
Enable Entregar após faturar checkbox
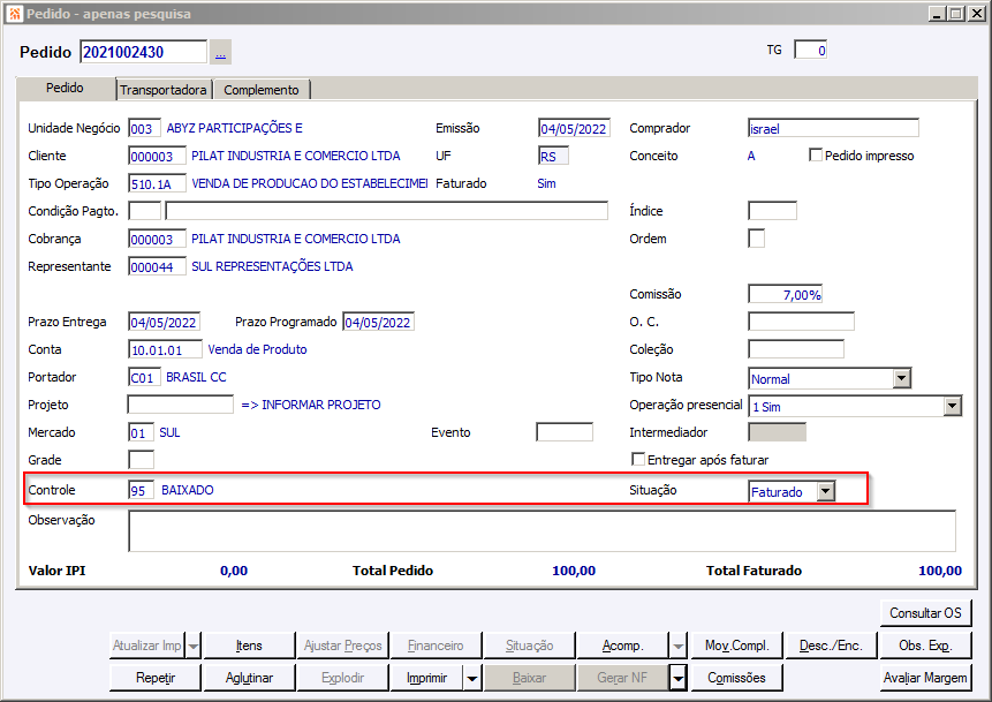coord(638,459)
